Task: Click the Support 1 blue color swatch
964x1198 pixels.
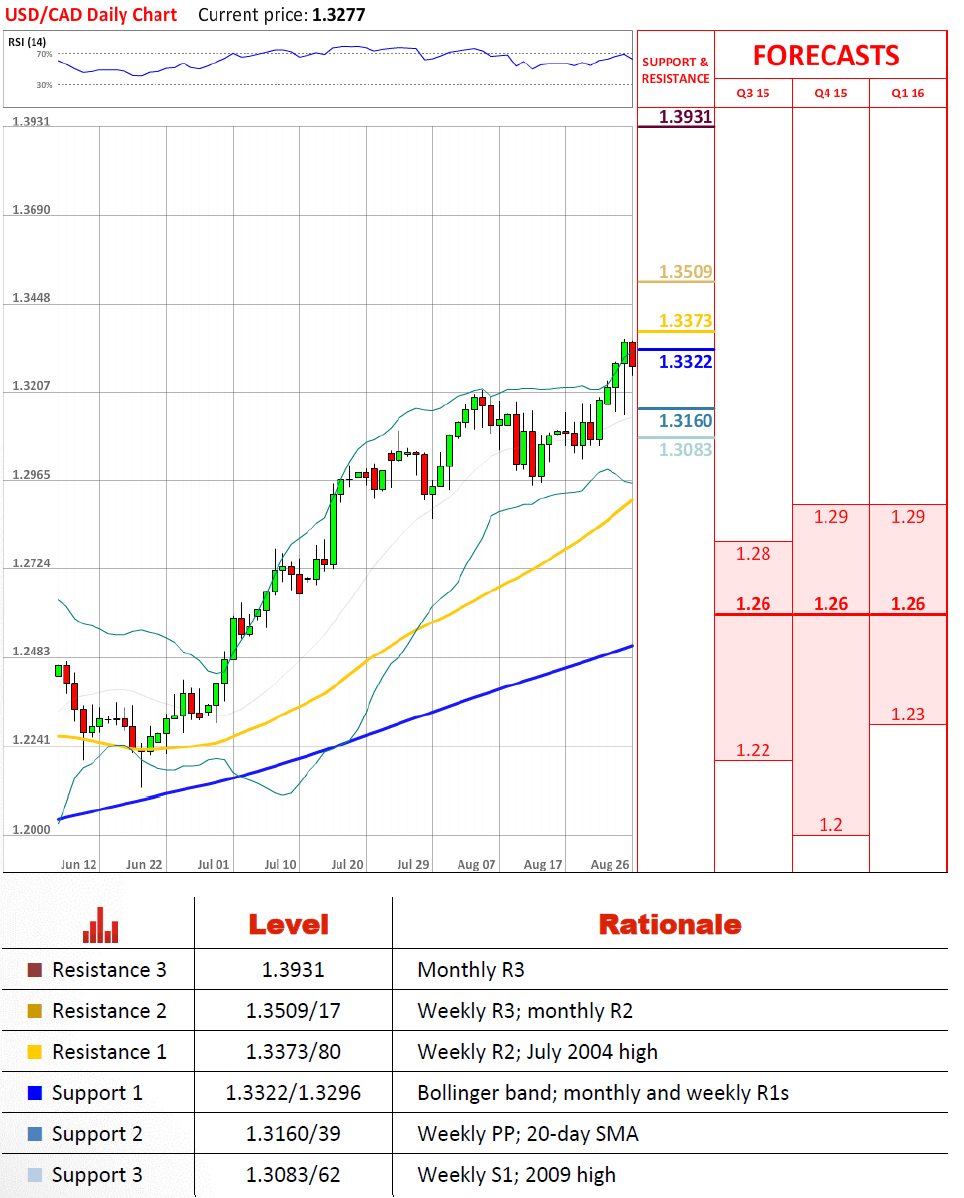Action: (x=35, y=1093)
